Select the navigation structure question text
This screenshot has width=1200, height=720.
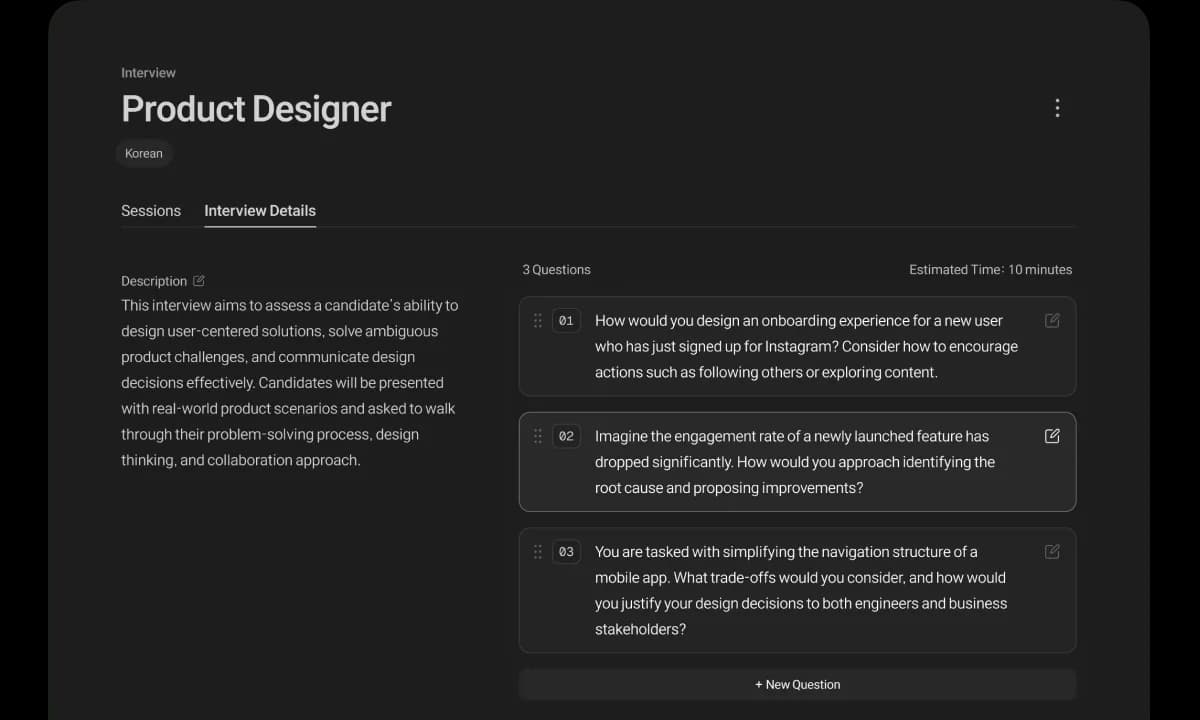[x=800, y=590]
